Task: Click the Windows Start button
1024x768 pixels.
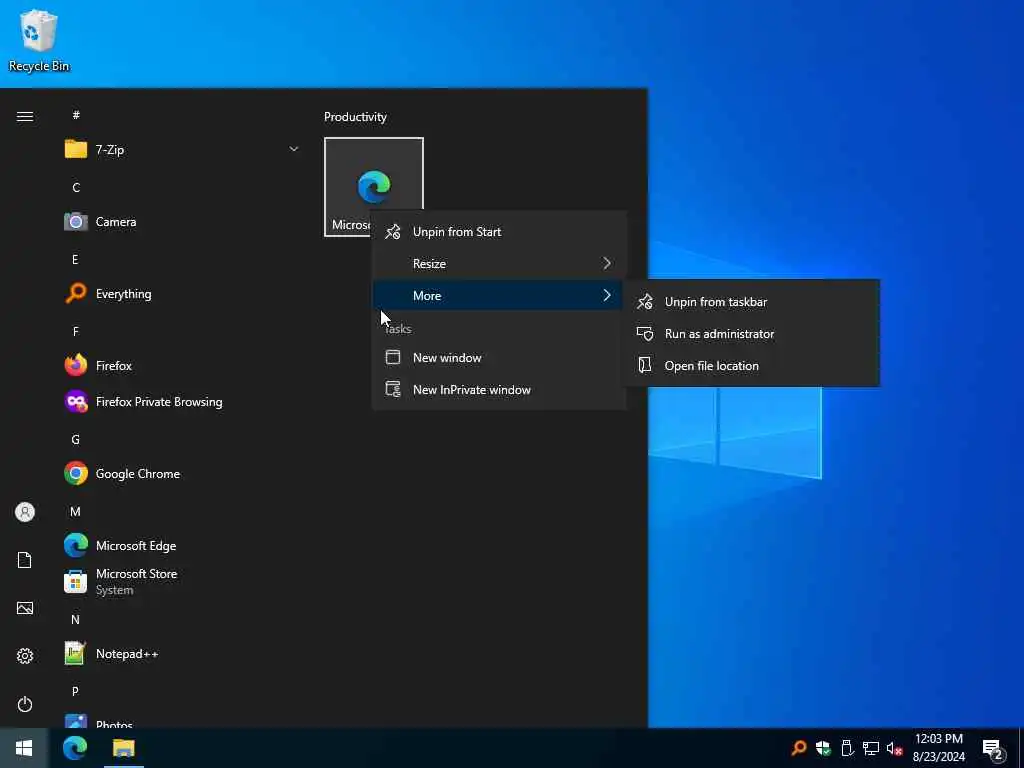Action: pyautogui.click(x=24, y=748)
